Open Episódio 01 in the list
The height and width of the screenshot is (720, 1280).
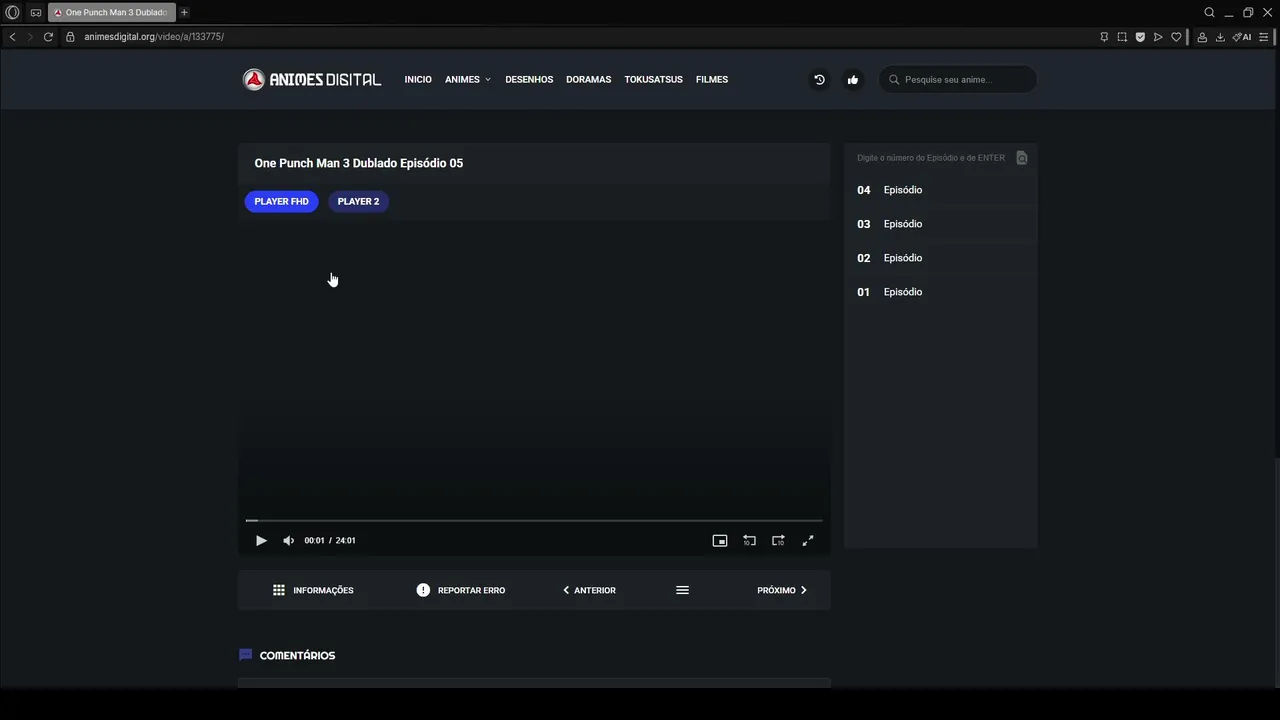tap(940, 292)
